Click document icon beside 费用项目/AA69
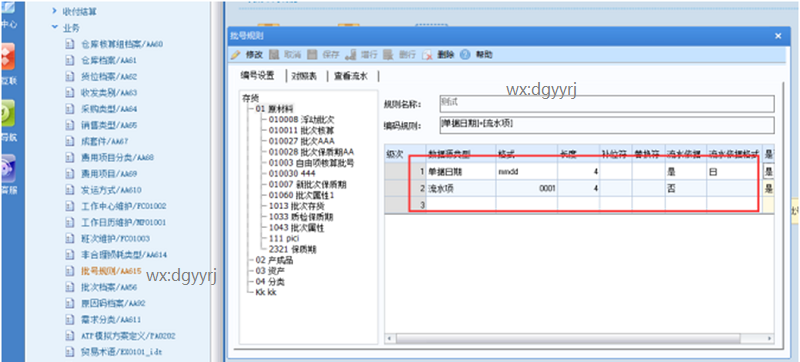 (x=70, y=174)
